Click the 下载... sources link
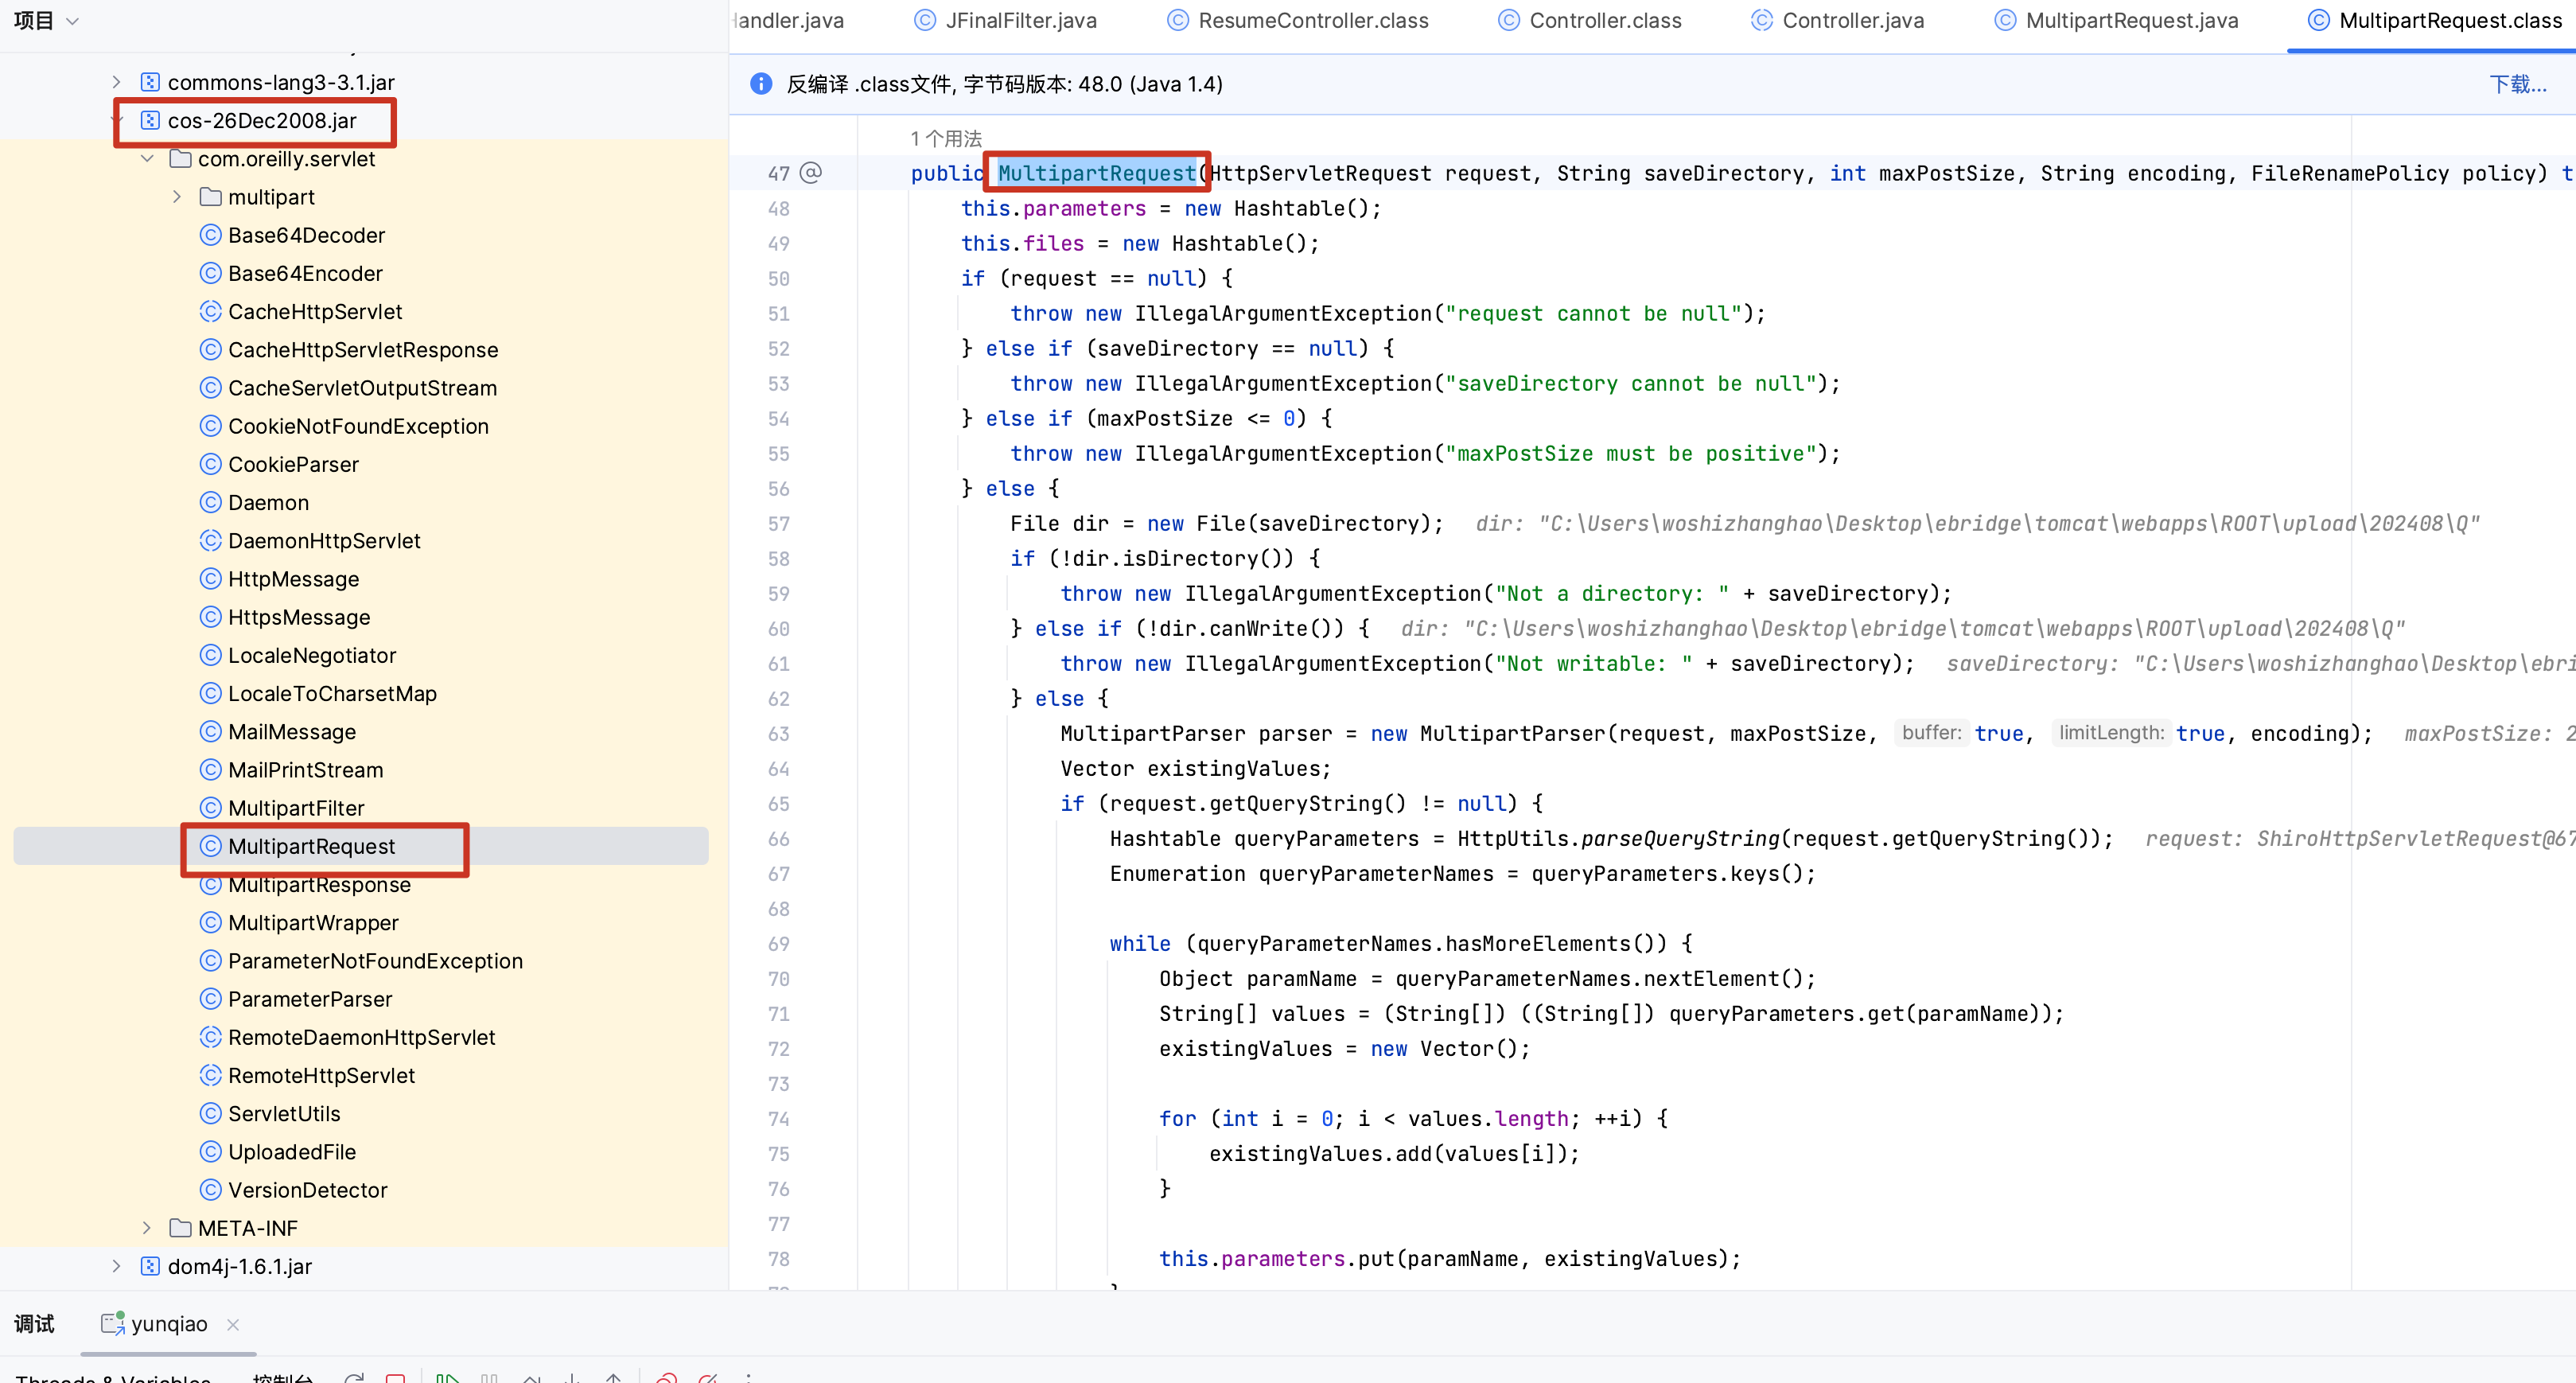The image size is (2576, 1383). [x=2517, y=84]
